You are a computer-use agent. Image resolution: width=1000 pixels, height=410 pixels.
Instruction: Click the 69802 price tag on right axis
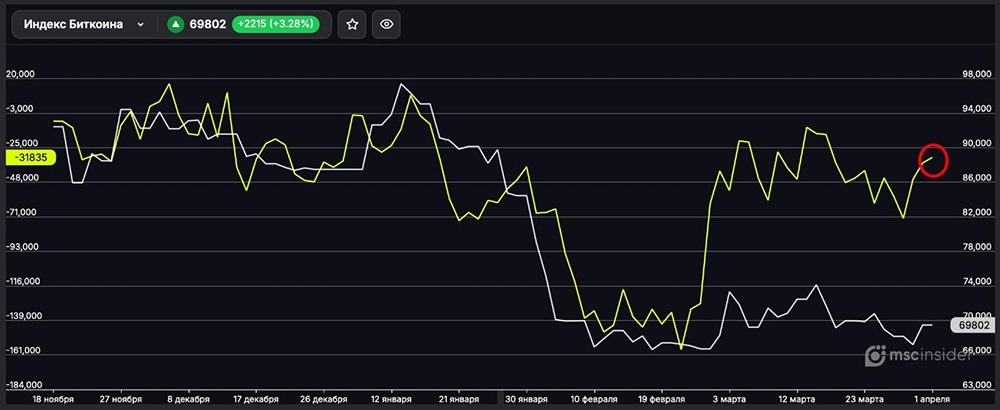(x=973, y=325)
